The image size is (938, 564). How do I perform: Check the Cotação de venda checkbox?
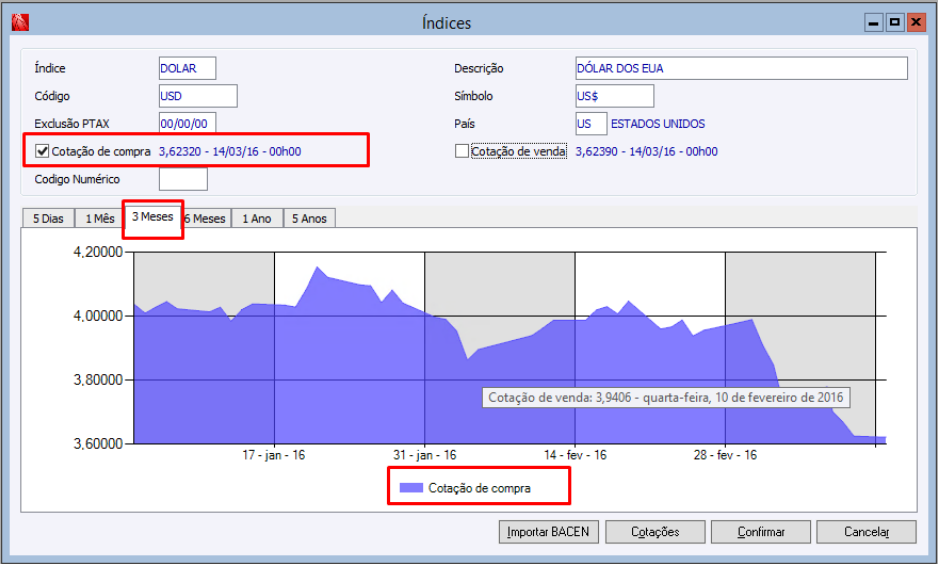pyautogui.click(x=462, y=151)
